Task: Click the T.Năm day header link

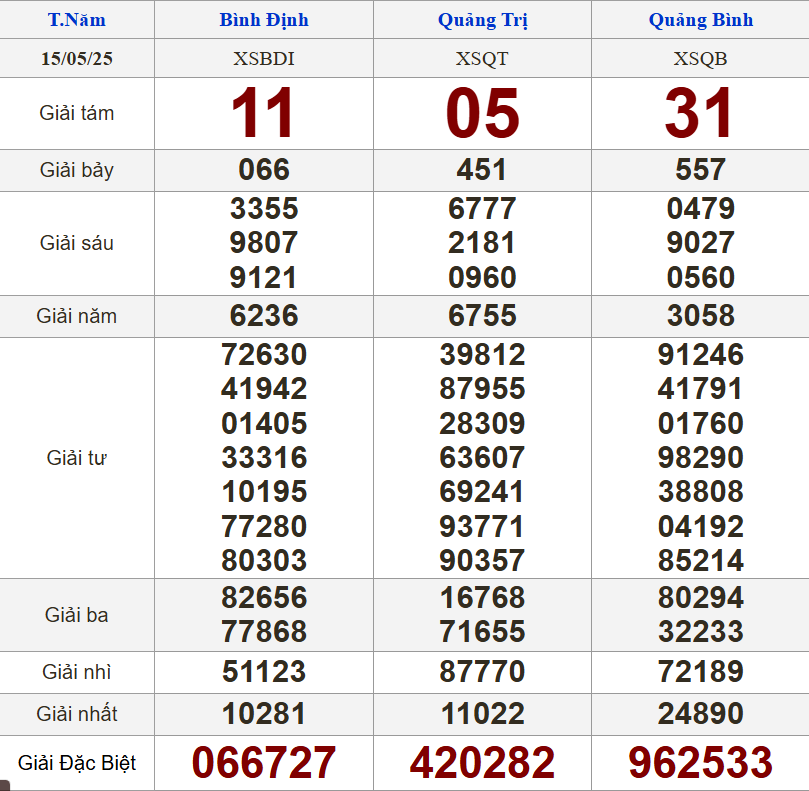Action: (x=77, y=20)
